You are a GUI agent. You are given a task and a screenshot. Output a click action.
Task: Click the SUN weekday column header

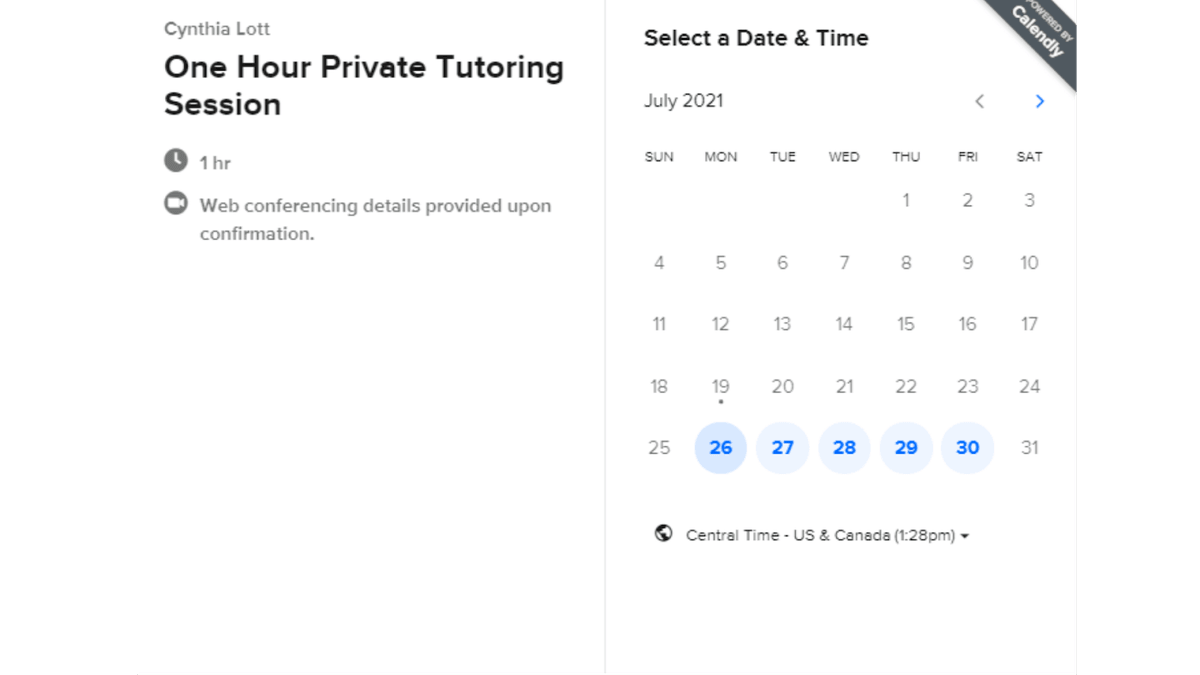click(659, 156)
